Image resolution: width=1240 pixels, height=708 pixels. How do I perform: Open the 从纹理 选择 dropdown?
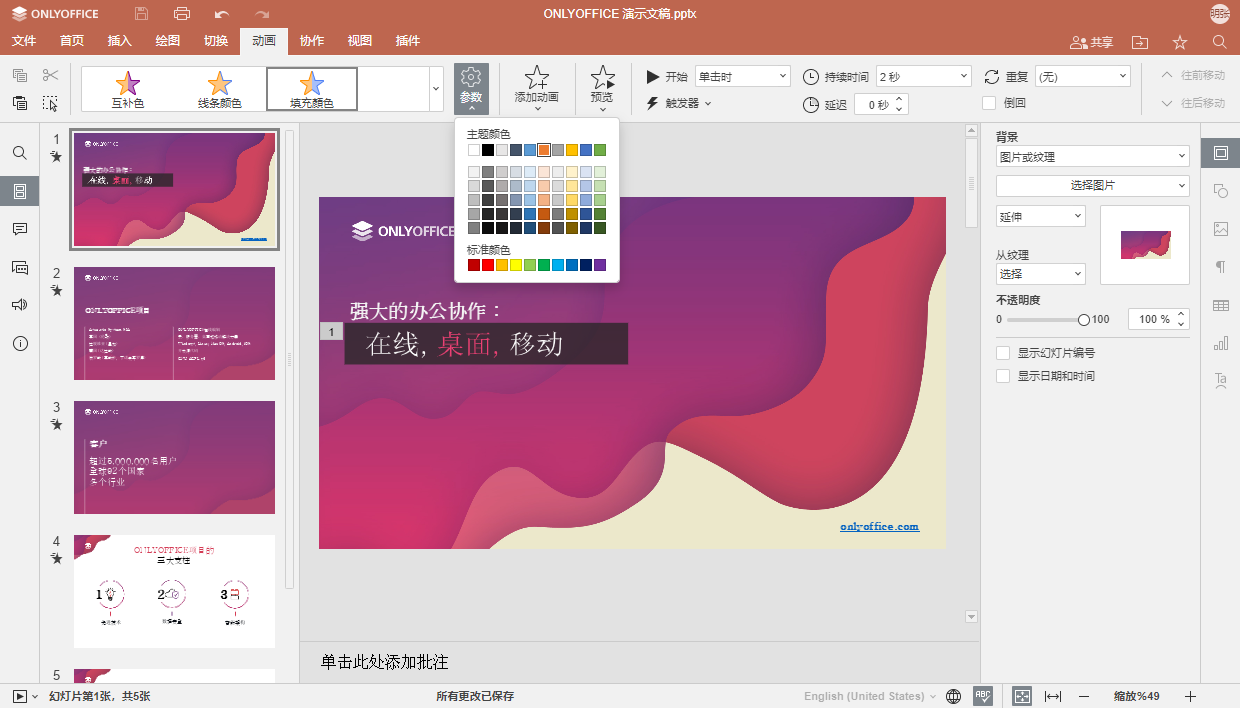pyautogui.click(x=1041, y=274)
